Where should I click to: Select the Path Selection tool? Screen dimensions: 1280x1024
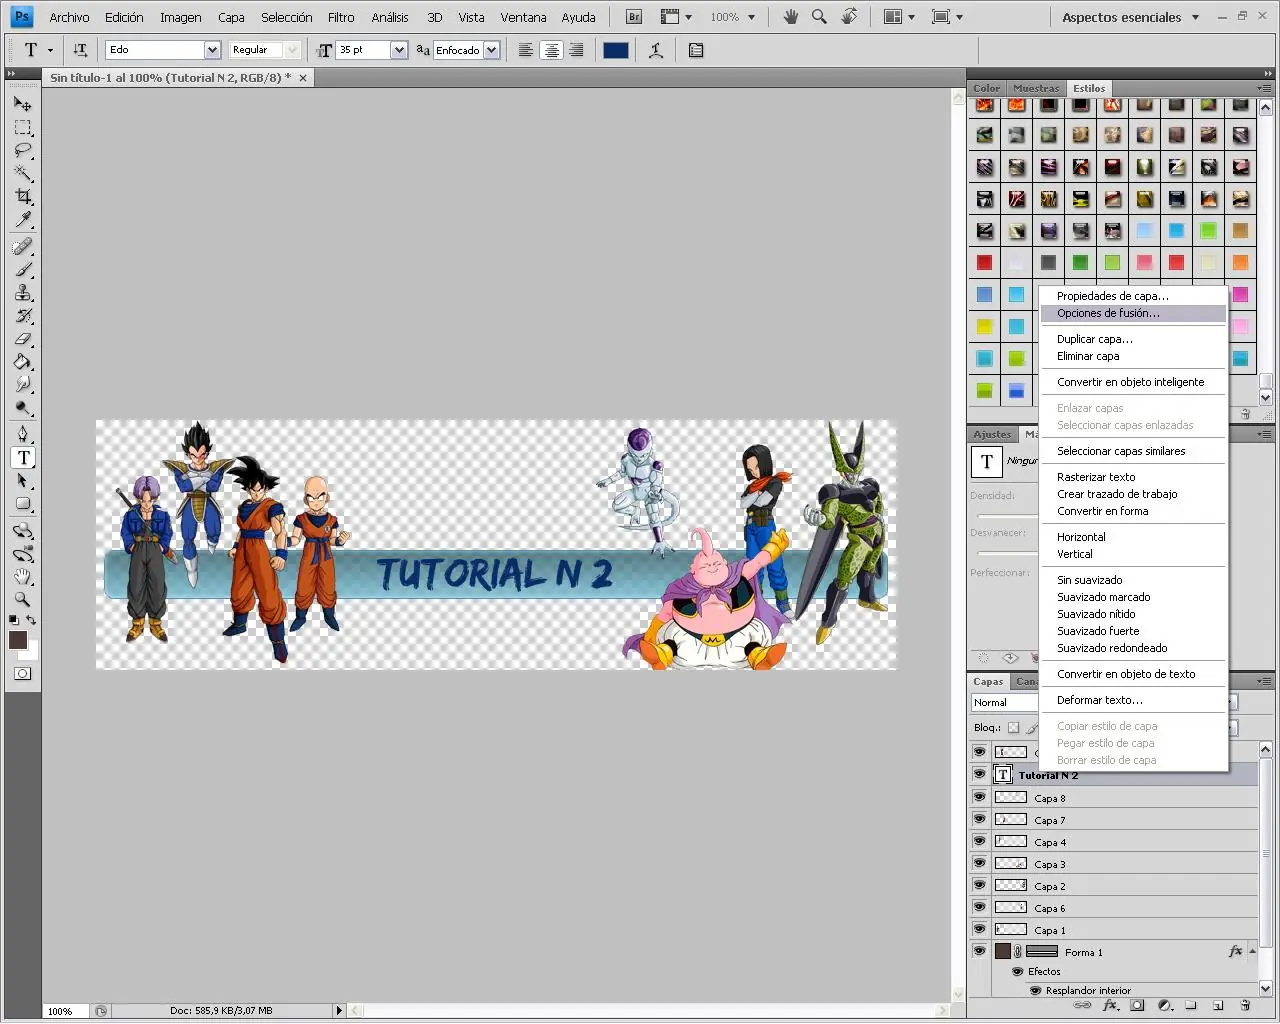tap(23, 481)
